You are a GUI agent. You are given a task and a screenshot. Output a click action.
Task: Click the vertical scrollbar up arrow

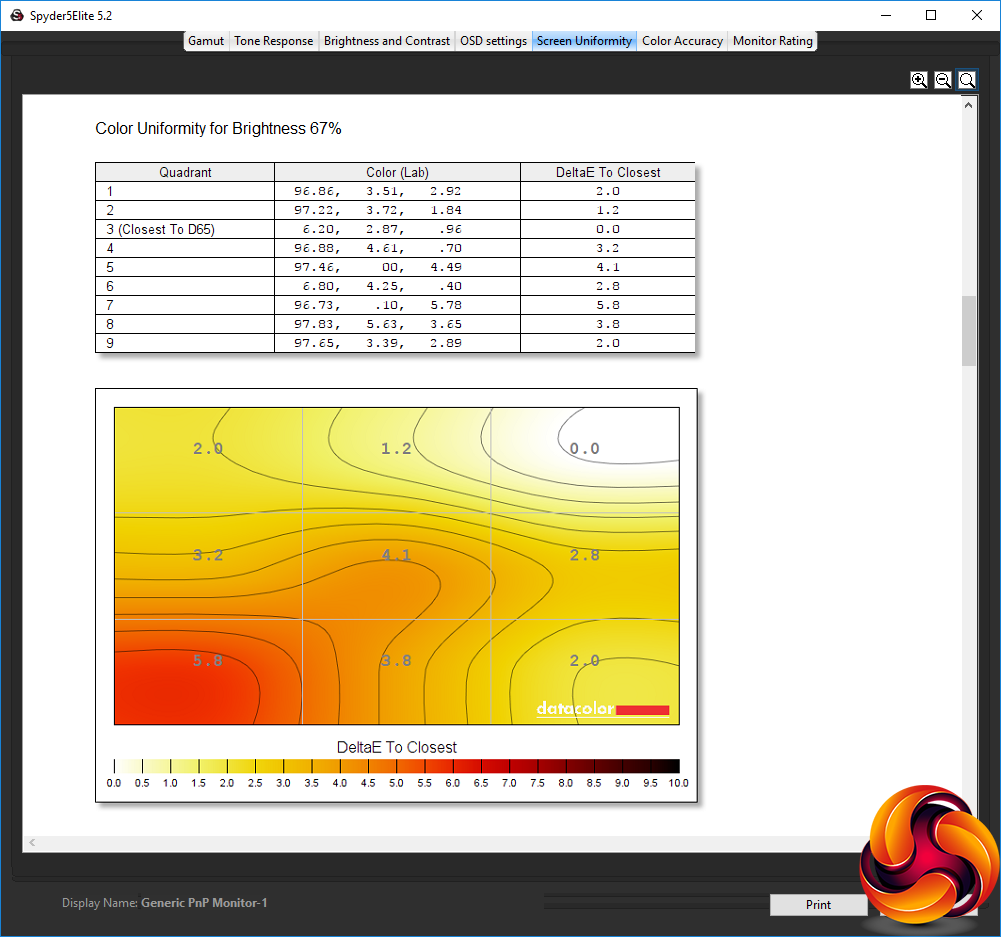[x=968, y=105]
